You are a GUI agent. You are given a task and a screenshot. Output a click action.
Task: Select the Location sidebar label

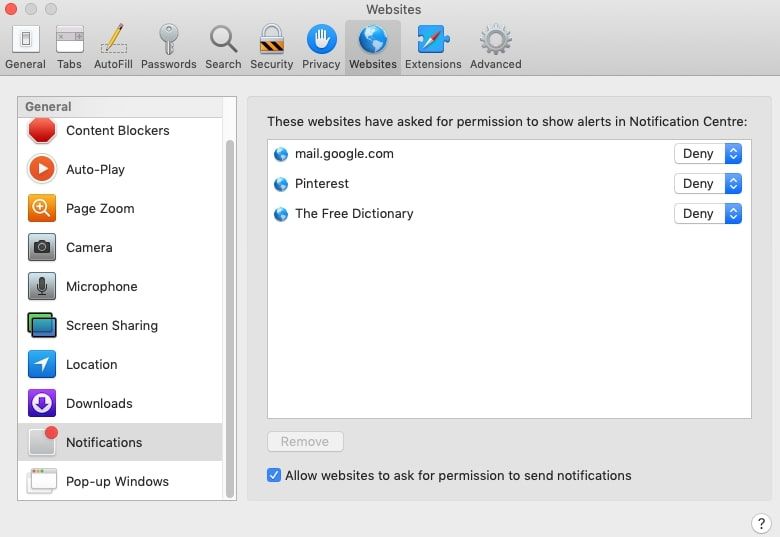click(92, 364)
